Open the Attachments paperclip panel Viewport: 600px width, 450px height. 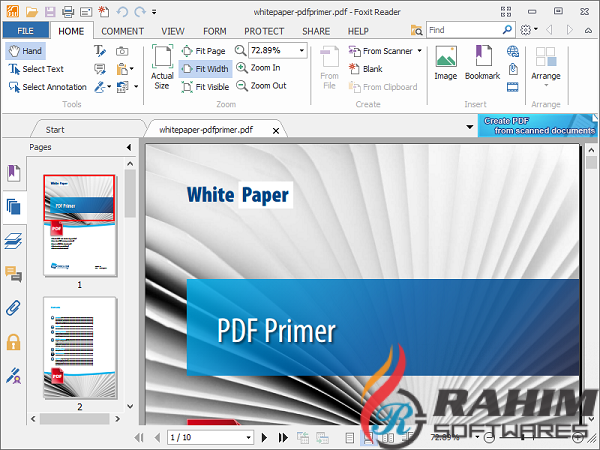13,308
